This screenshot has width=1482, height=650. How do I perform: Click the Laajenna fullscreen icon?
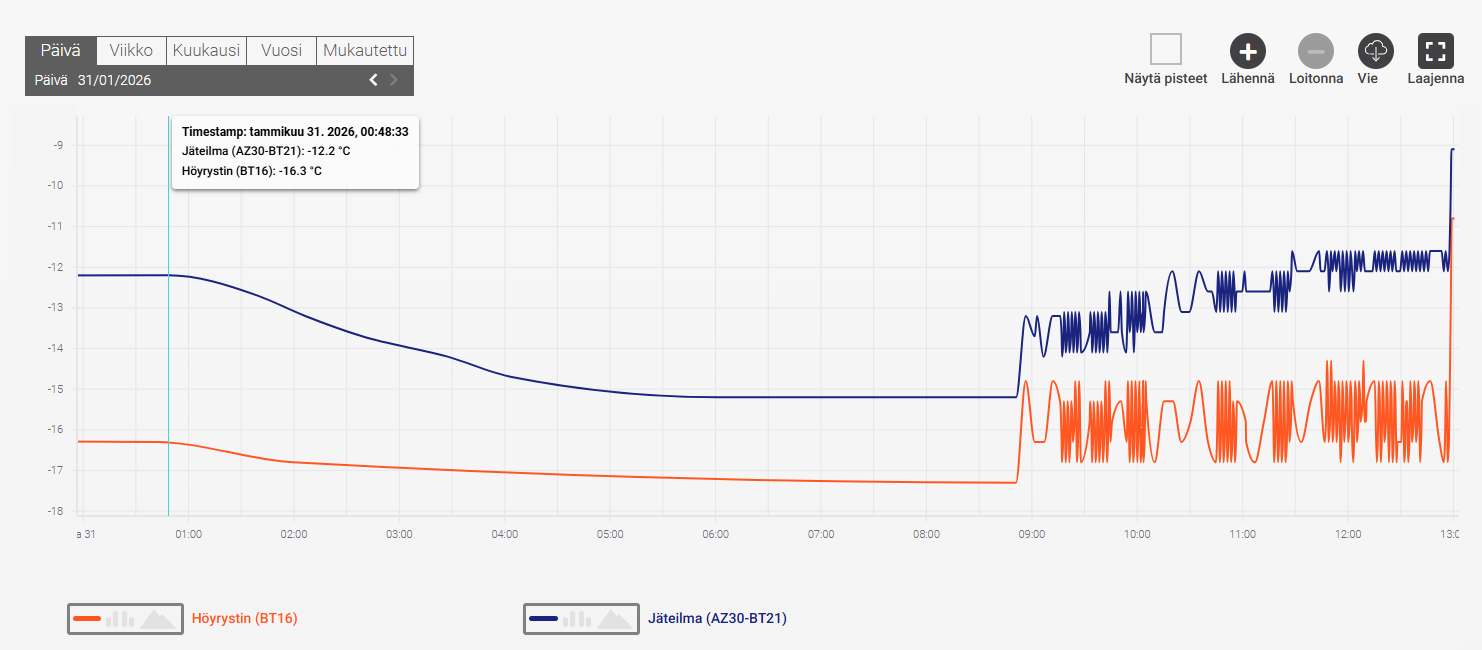pos(1435,50)
